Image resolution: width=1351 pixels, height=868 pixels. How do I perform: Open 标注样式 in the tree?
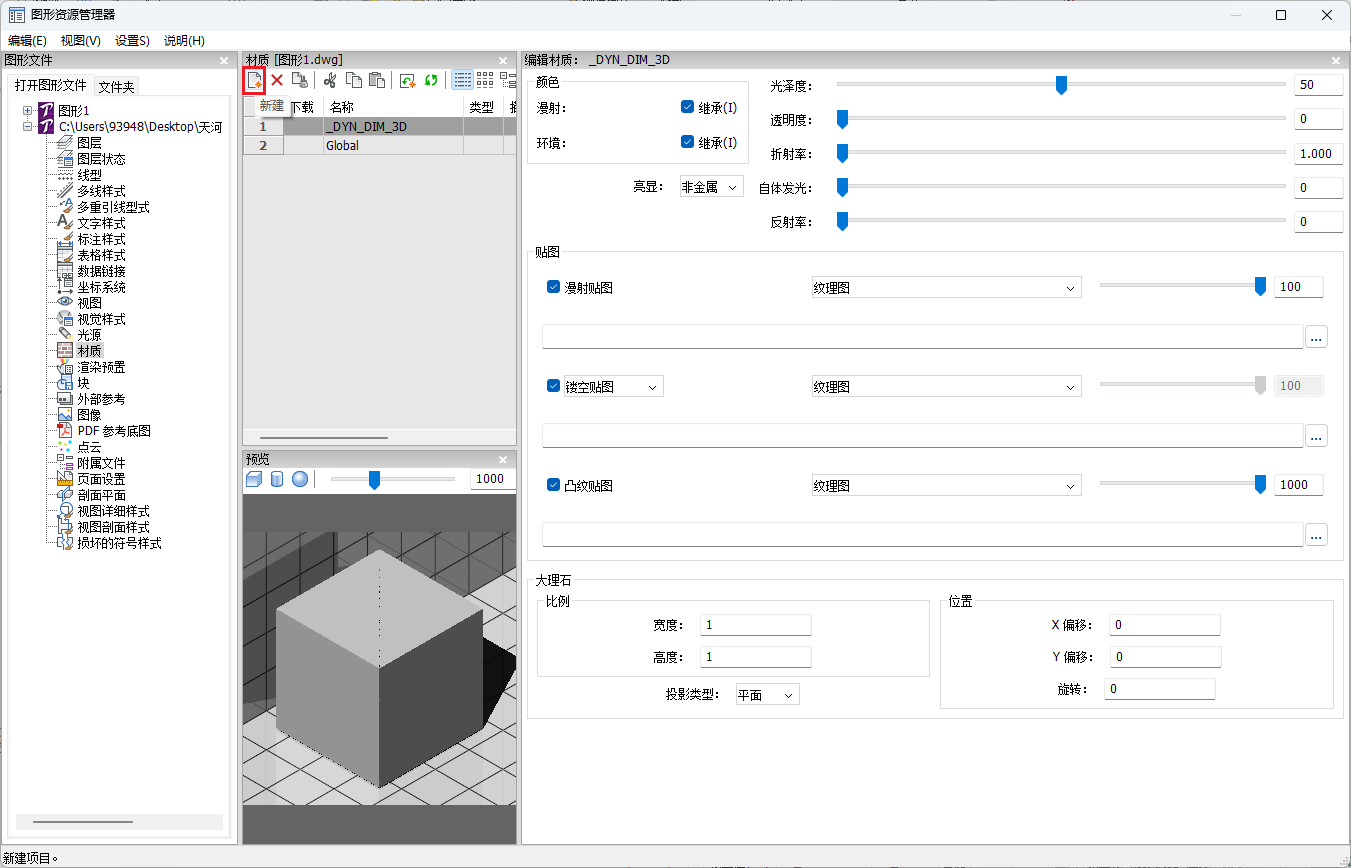click(x=101, y=239)
